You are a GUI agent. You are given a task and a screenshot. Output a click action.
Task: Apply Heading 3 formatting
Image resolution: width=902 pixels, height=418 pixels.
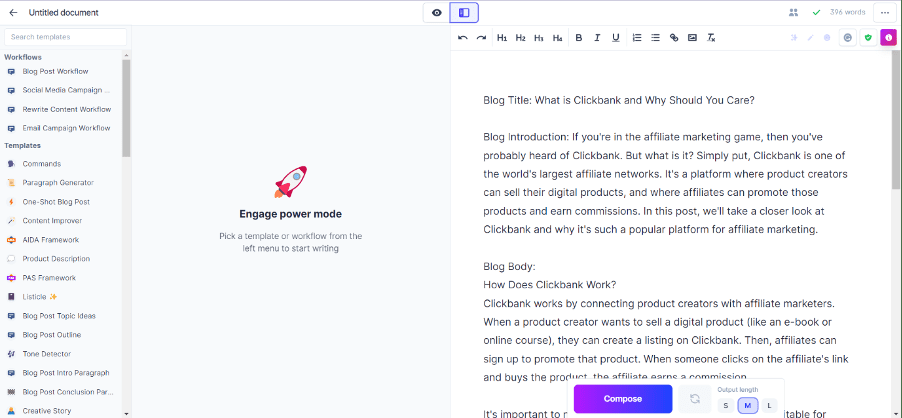(539, 38)
